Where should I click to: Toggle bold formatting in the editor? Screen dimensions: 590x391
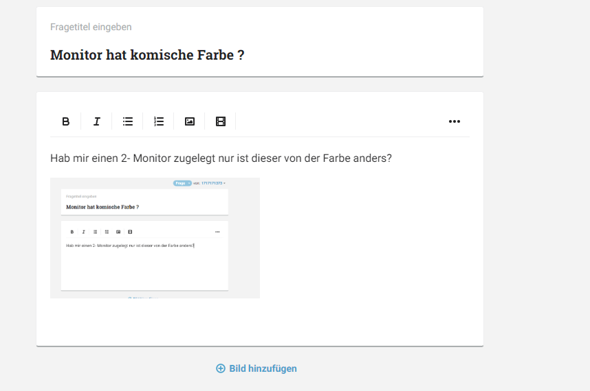[65, 121]
